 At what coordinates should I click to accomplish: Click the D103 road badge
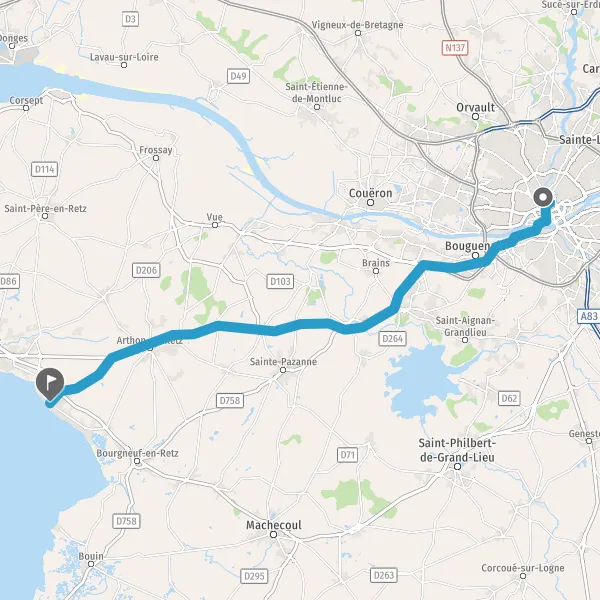tap(280, 282)
